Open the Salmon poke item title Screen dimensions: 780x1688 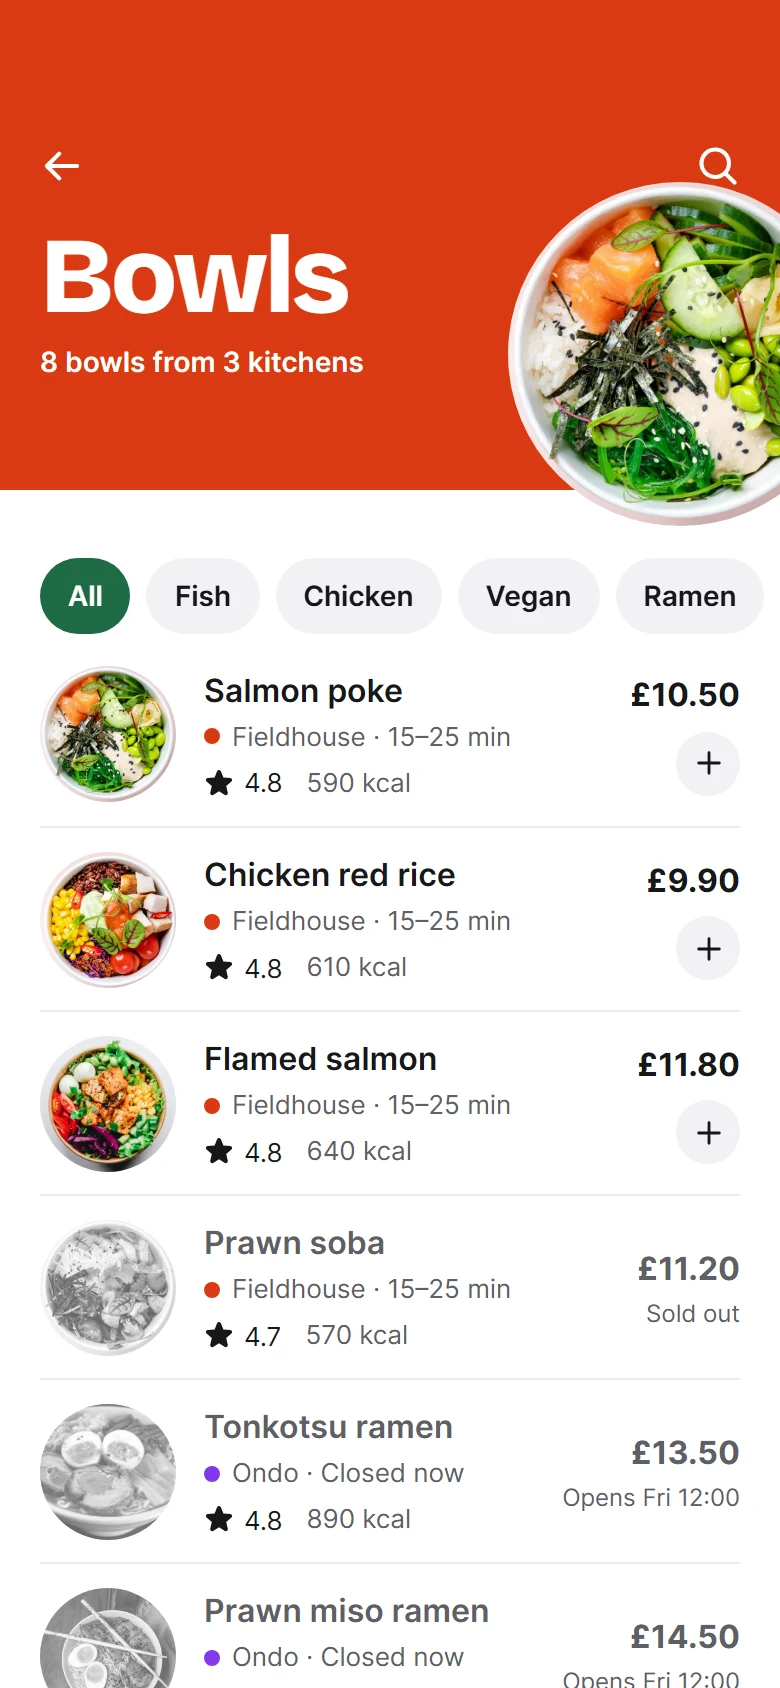tap(303, 691)
